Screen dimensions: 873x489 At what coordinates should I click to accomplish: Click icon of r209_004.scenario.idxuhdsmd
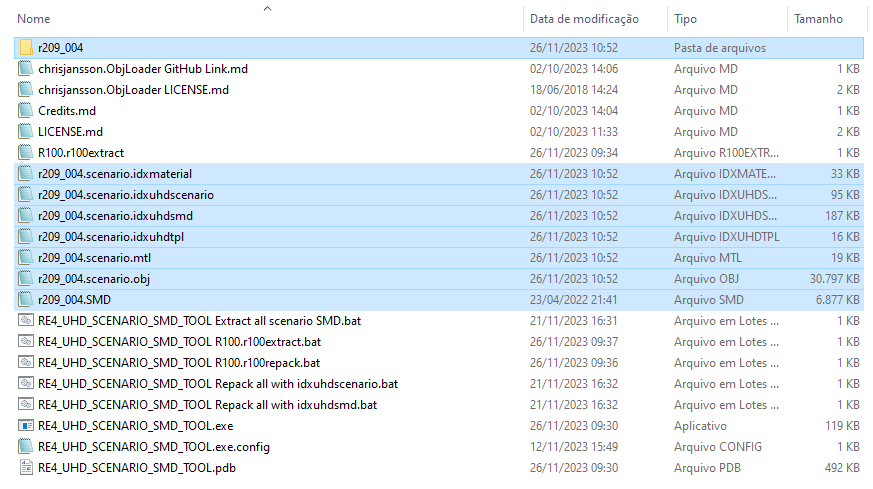[x=26, y=216]
